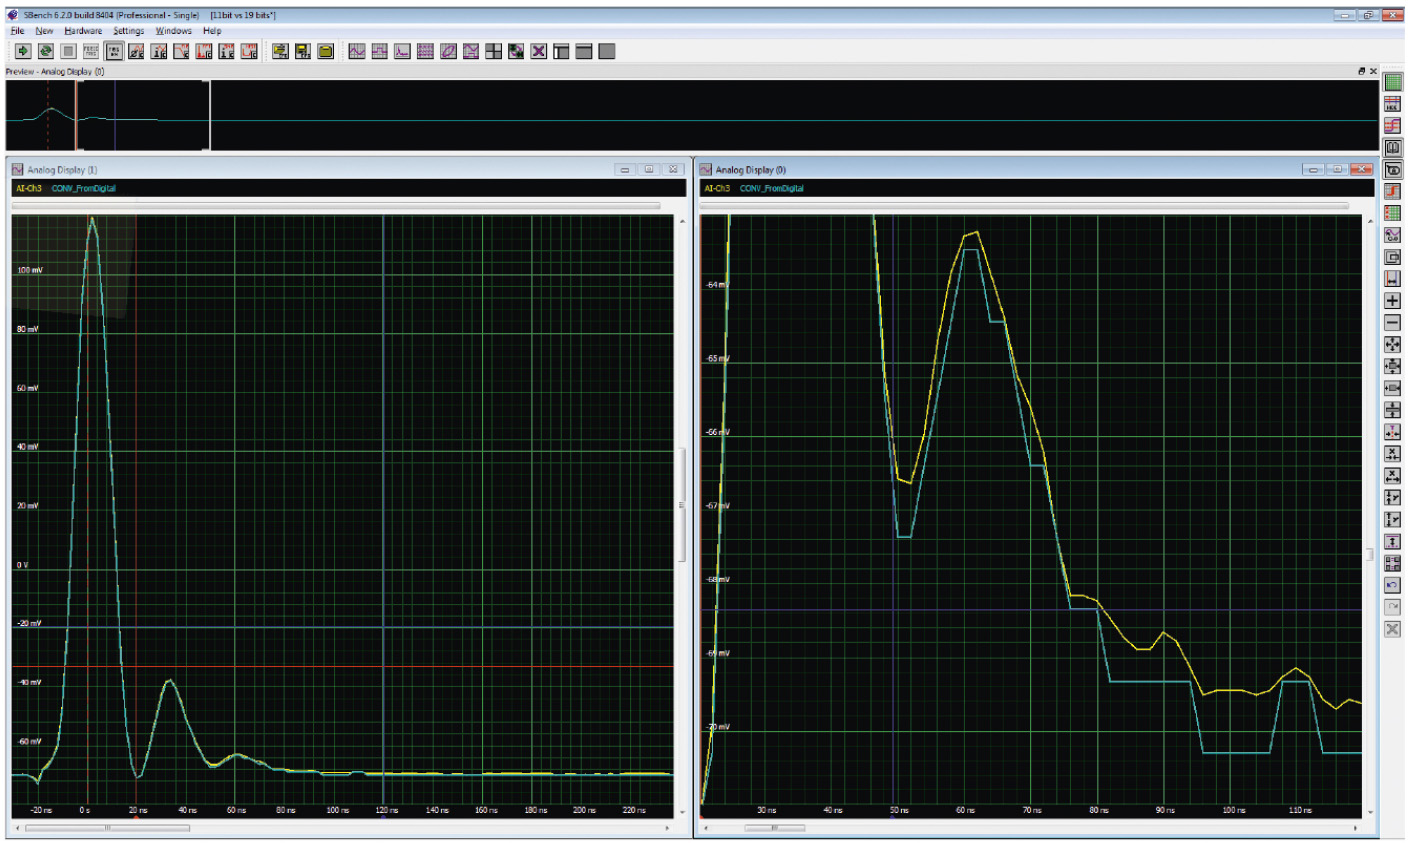Click the magenta X toolbar icon

(x=539, y=51)
